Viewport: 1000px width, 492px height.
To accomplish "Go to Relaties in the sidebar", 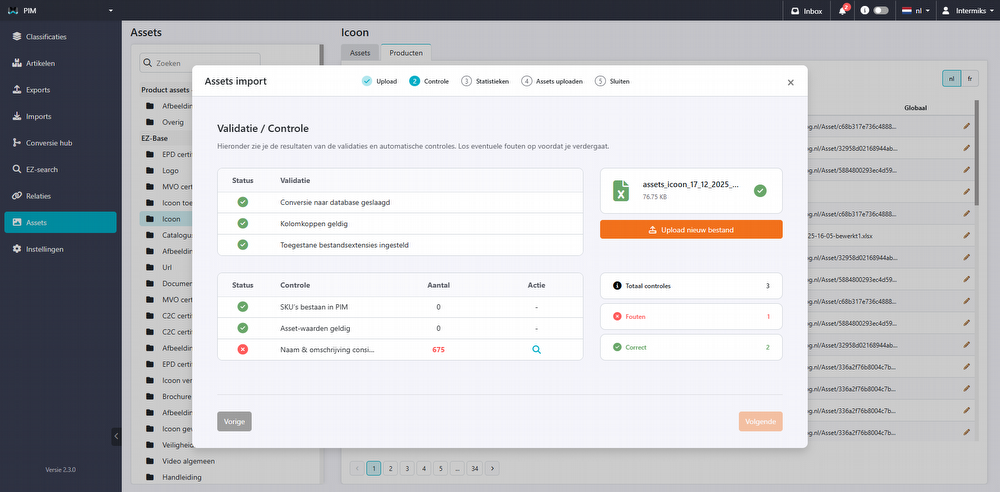I will pos(38,196).
